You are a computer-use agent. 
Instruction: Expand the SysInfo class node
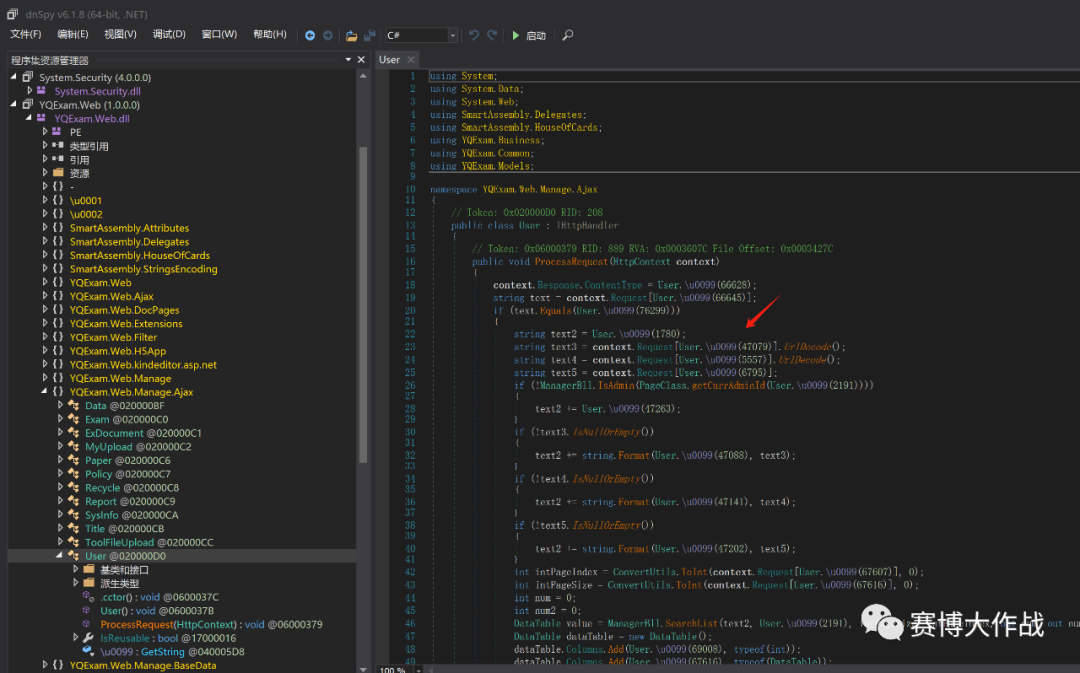(59, 515)
